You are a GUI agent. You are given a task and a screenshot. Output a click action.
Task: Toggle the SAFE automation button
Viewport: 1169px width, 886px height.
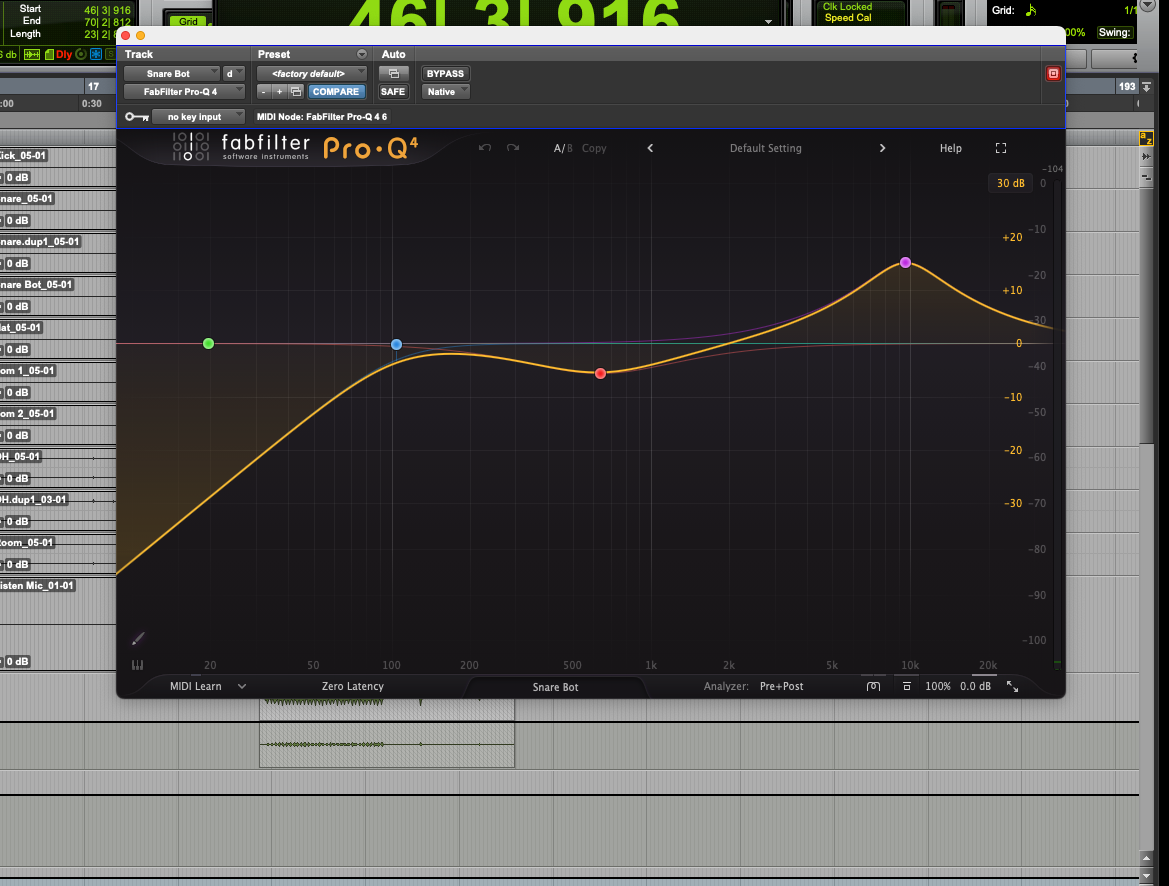(x=393, y=91)
